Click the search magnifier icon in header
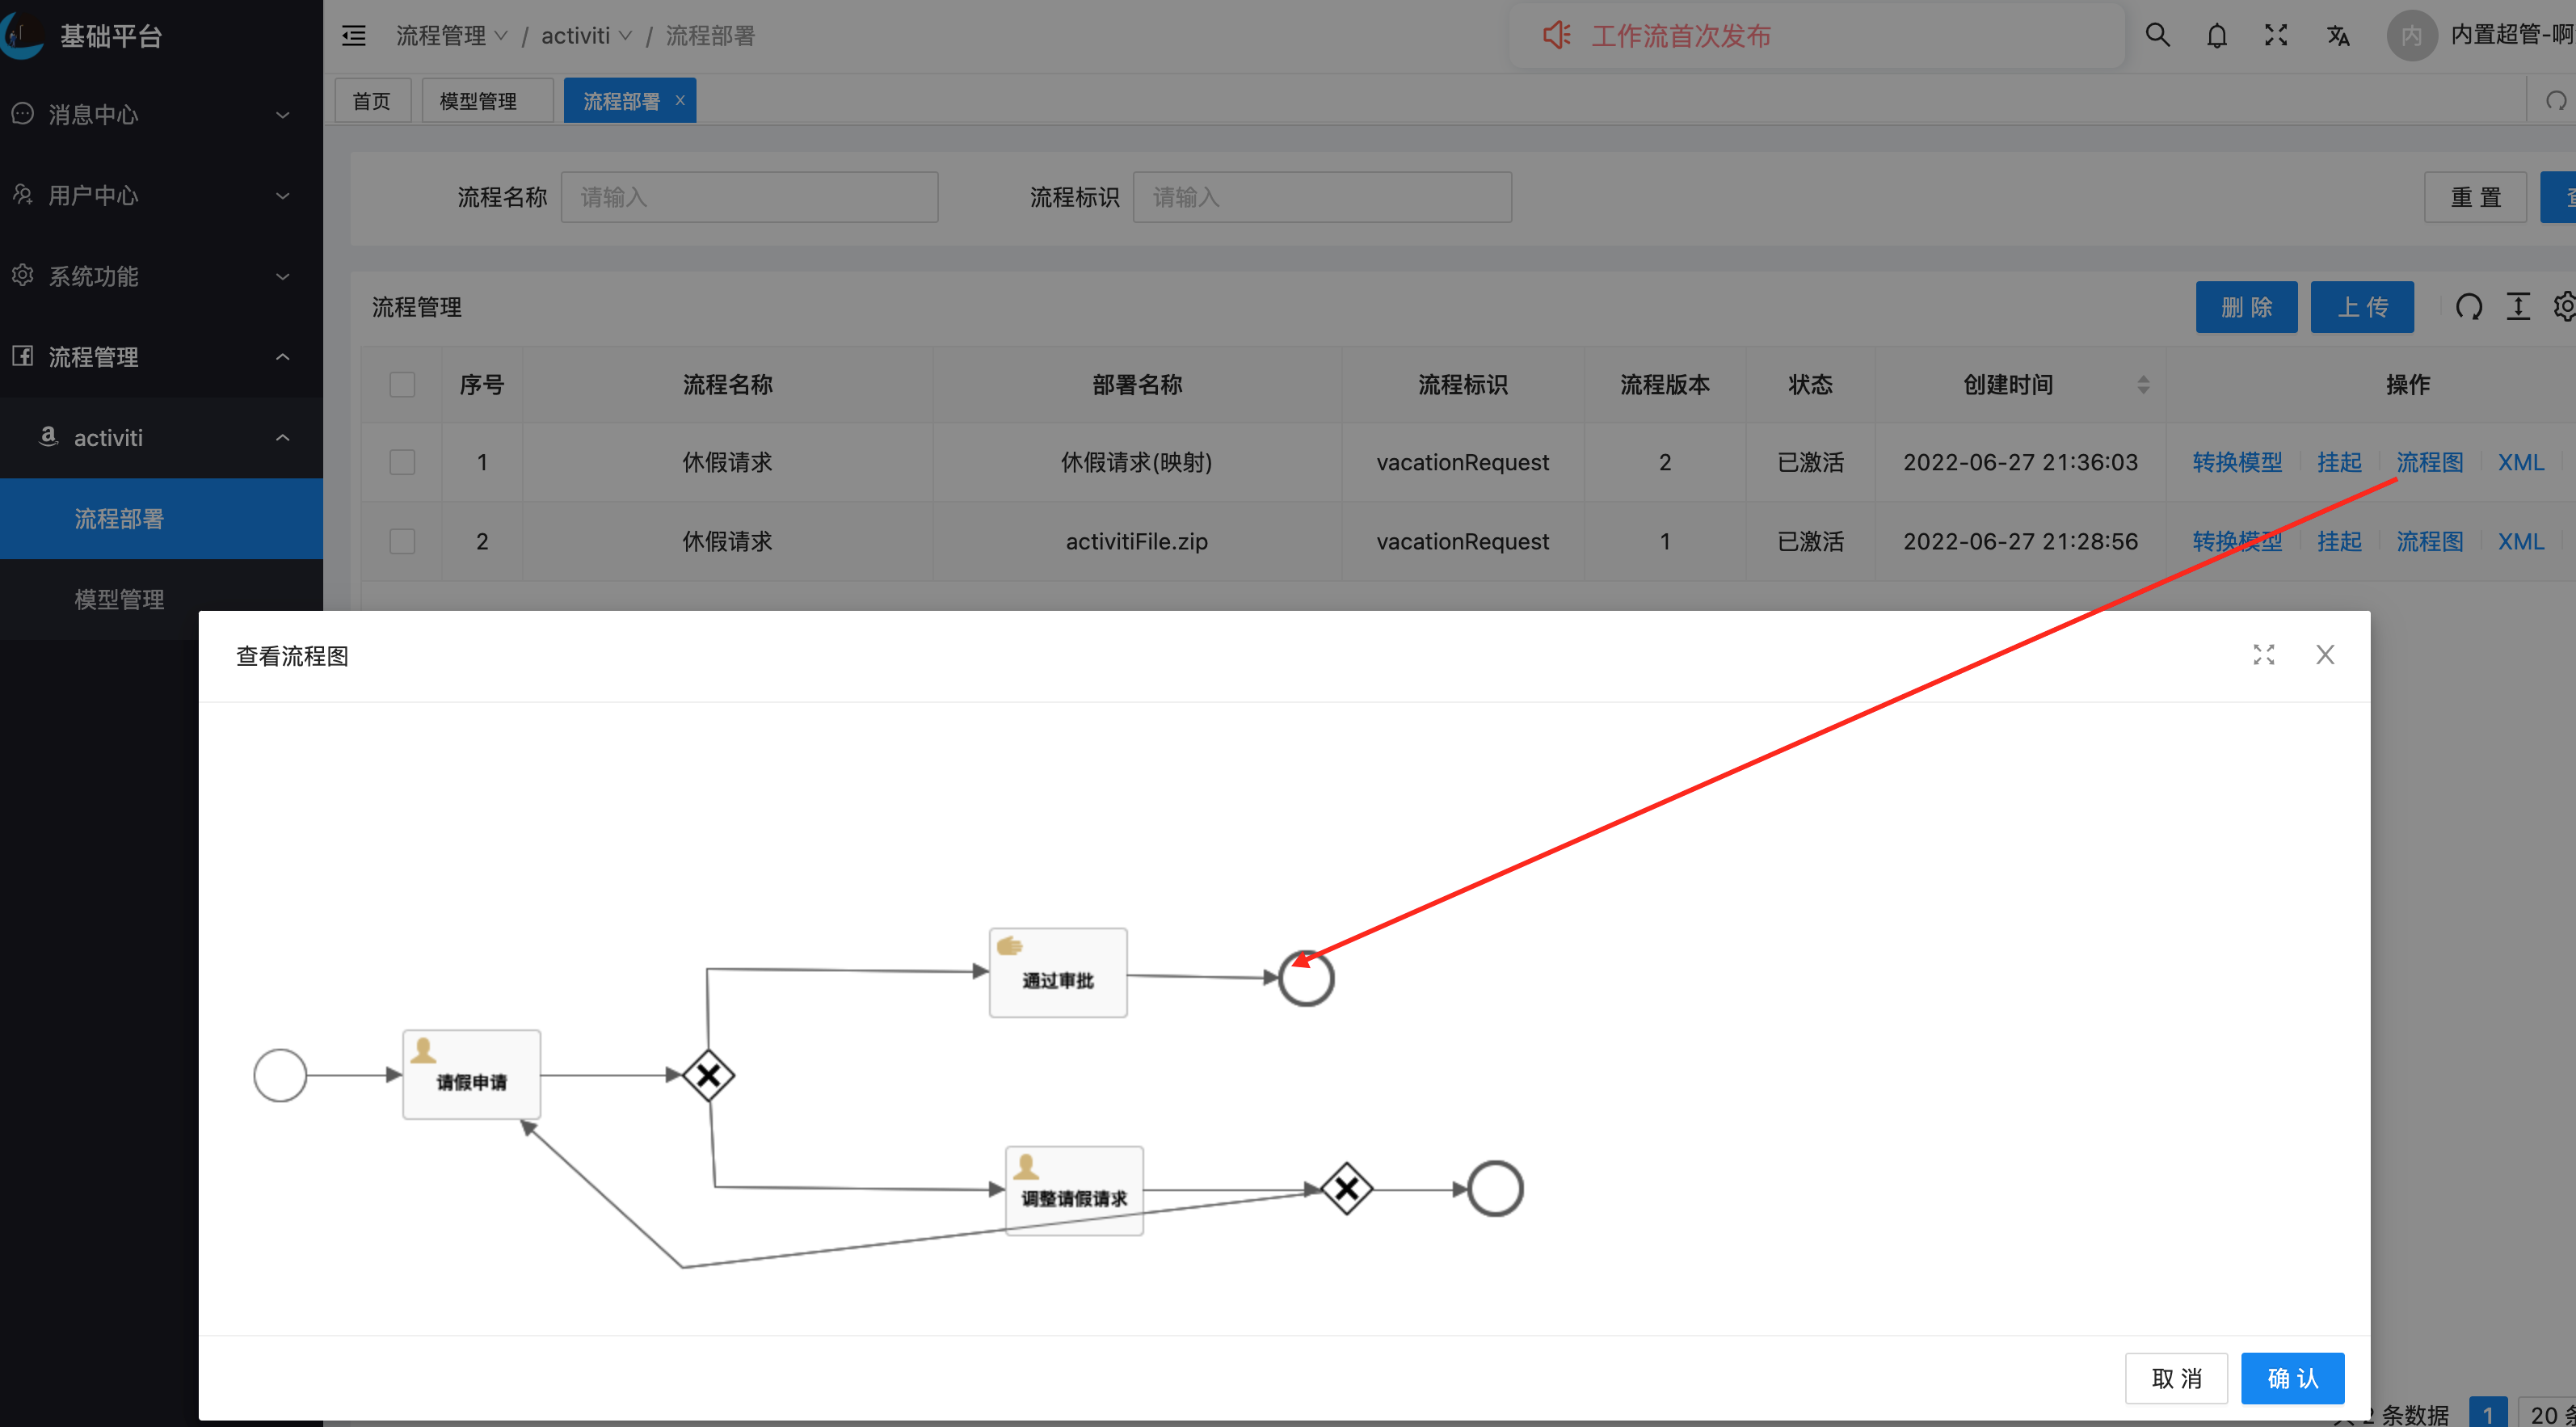The height and width of the screenshot is (1427, 2576). click(2157, 36)
